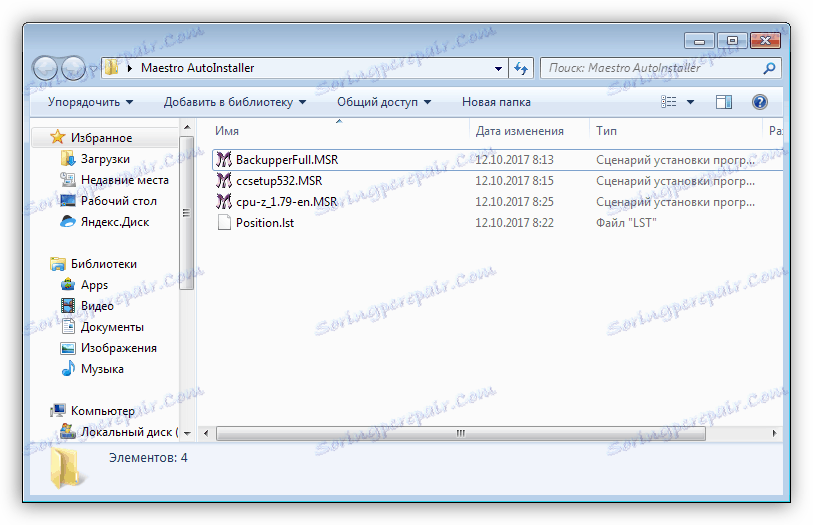
Task: Click breadcrumb arrow before Maestro AutoInstaller
Action: 130,68
